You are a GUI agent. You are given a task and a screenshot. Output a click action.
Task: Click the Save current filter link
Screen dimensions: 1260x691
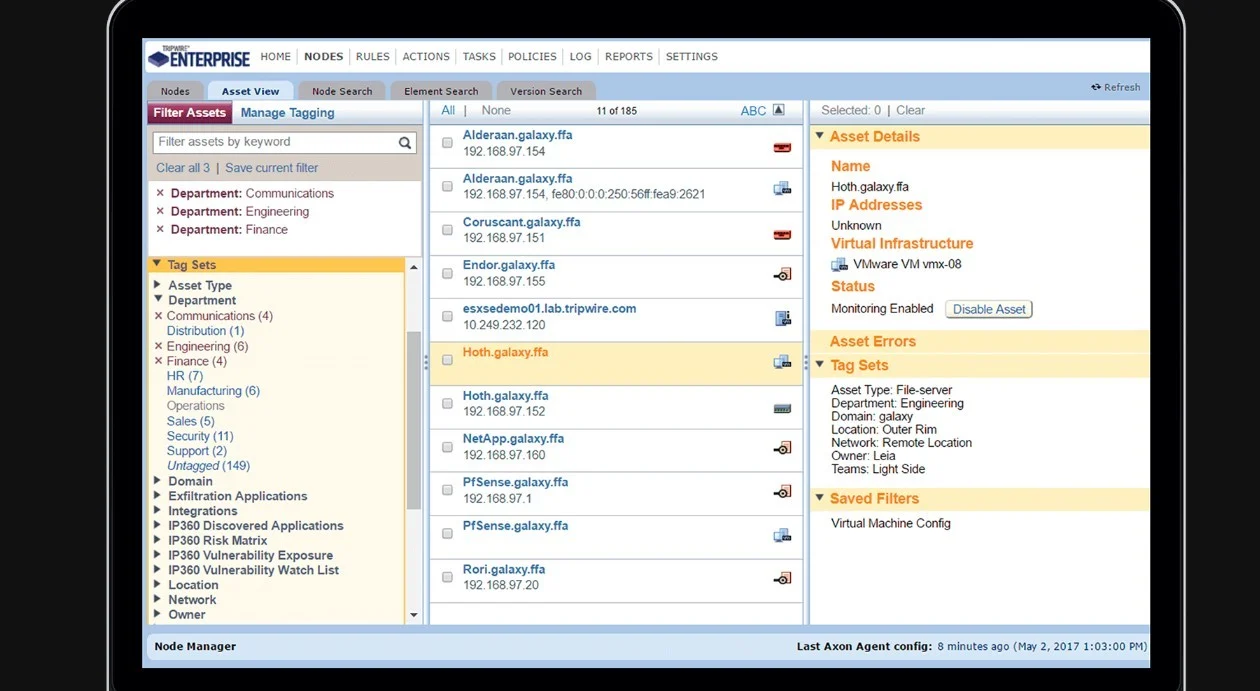point(271,168)
